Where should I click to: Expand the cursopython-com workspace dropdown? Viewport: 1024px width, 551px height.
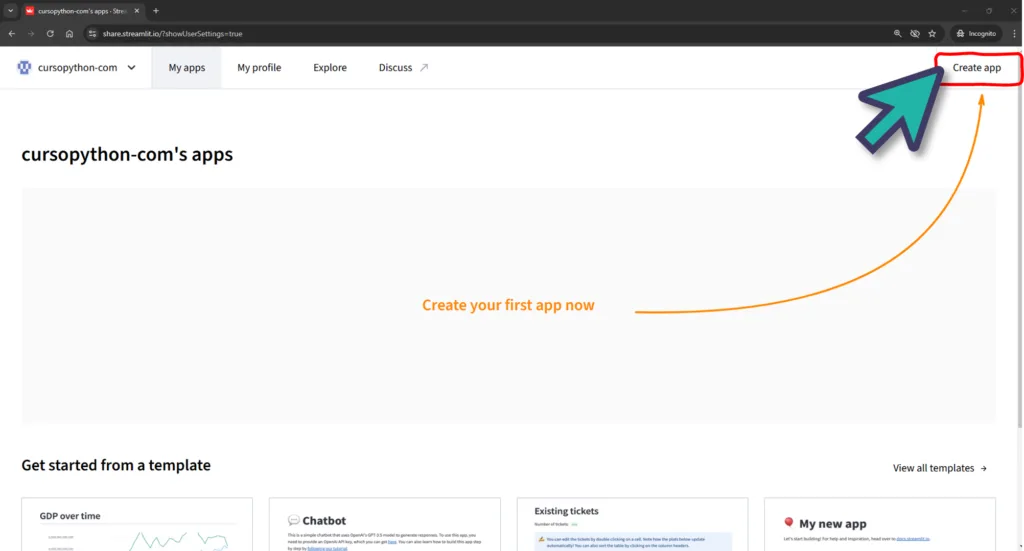131,67
